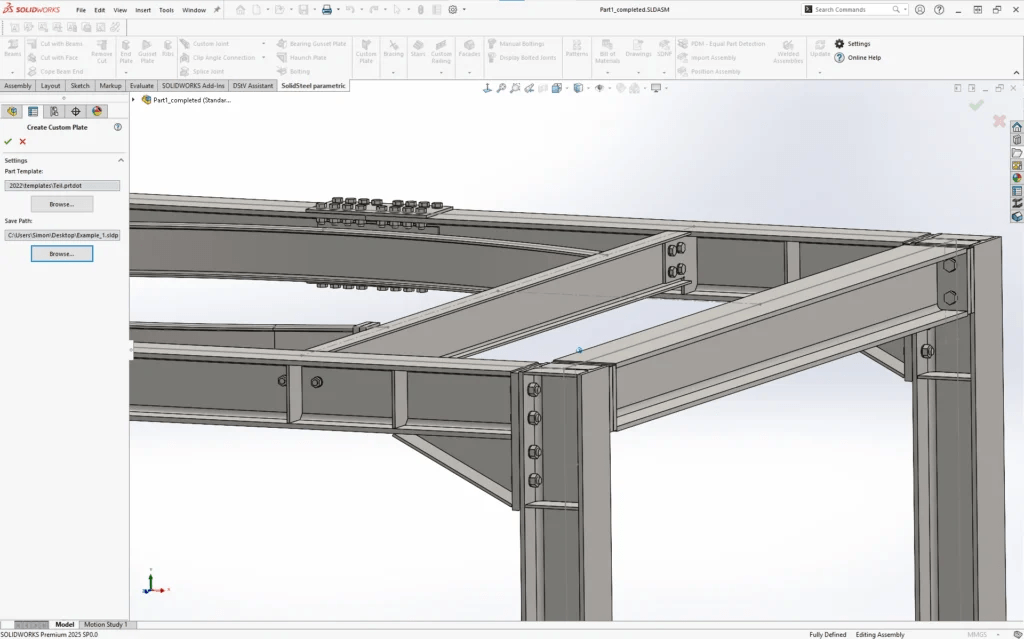Open the Custom Joint dropdown arrow
1024x639 pixels.
[x=263, y=43]
